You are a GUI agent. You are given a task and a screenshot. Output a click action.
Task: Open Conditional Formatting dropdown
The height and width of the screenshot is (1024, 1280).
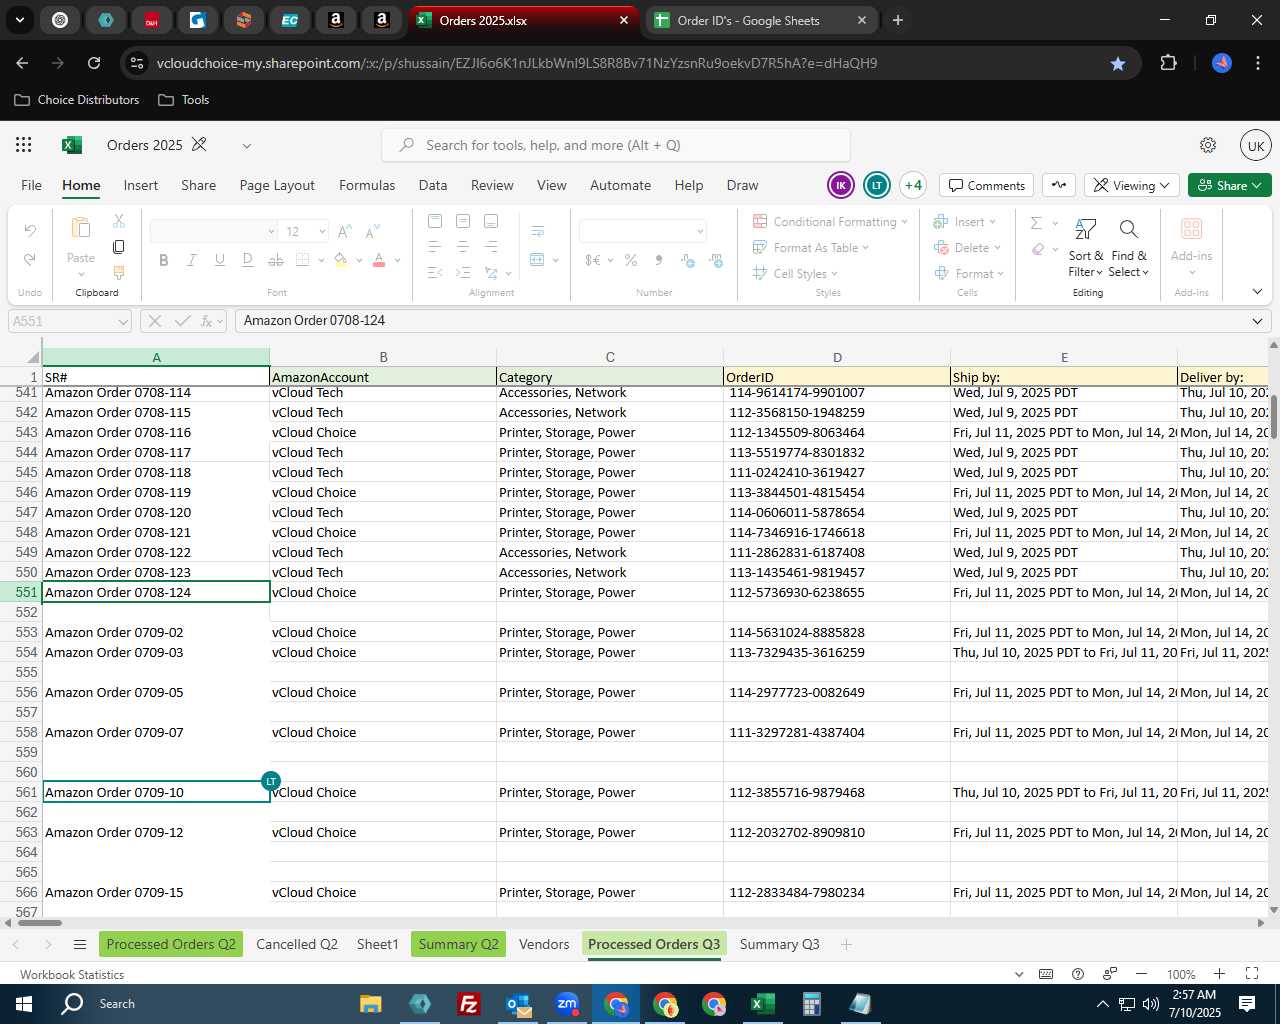click(830, 222)
